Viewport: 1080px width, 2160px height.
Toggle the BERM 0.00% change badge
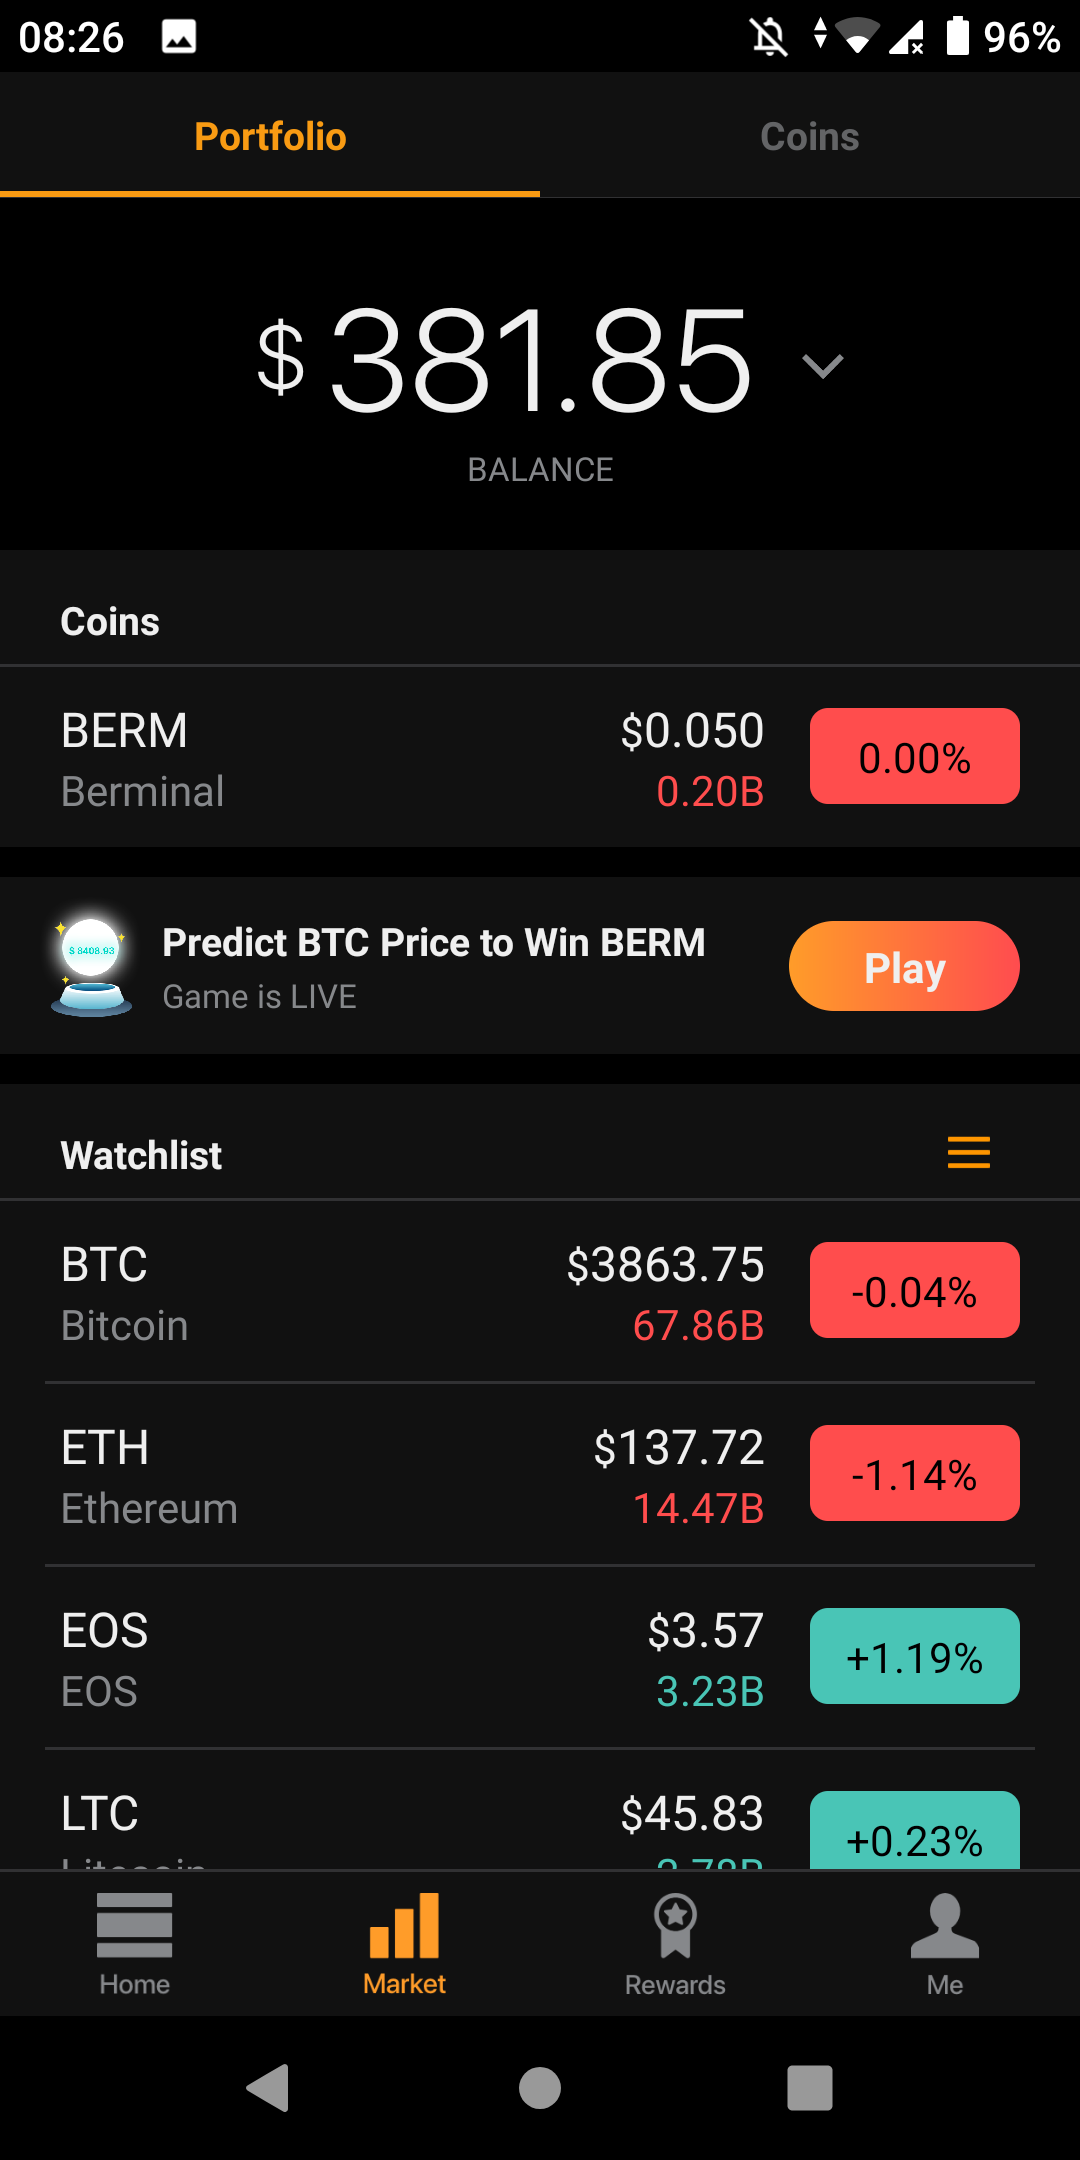click(x=914, y=757)
